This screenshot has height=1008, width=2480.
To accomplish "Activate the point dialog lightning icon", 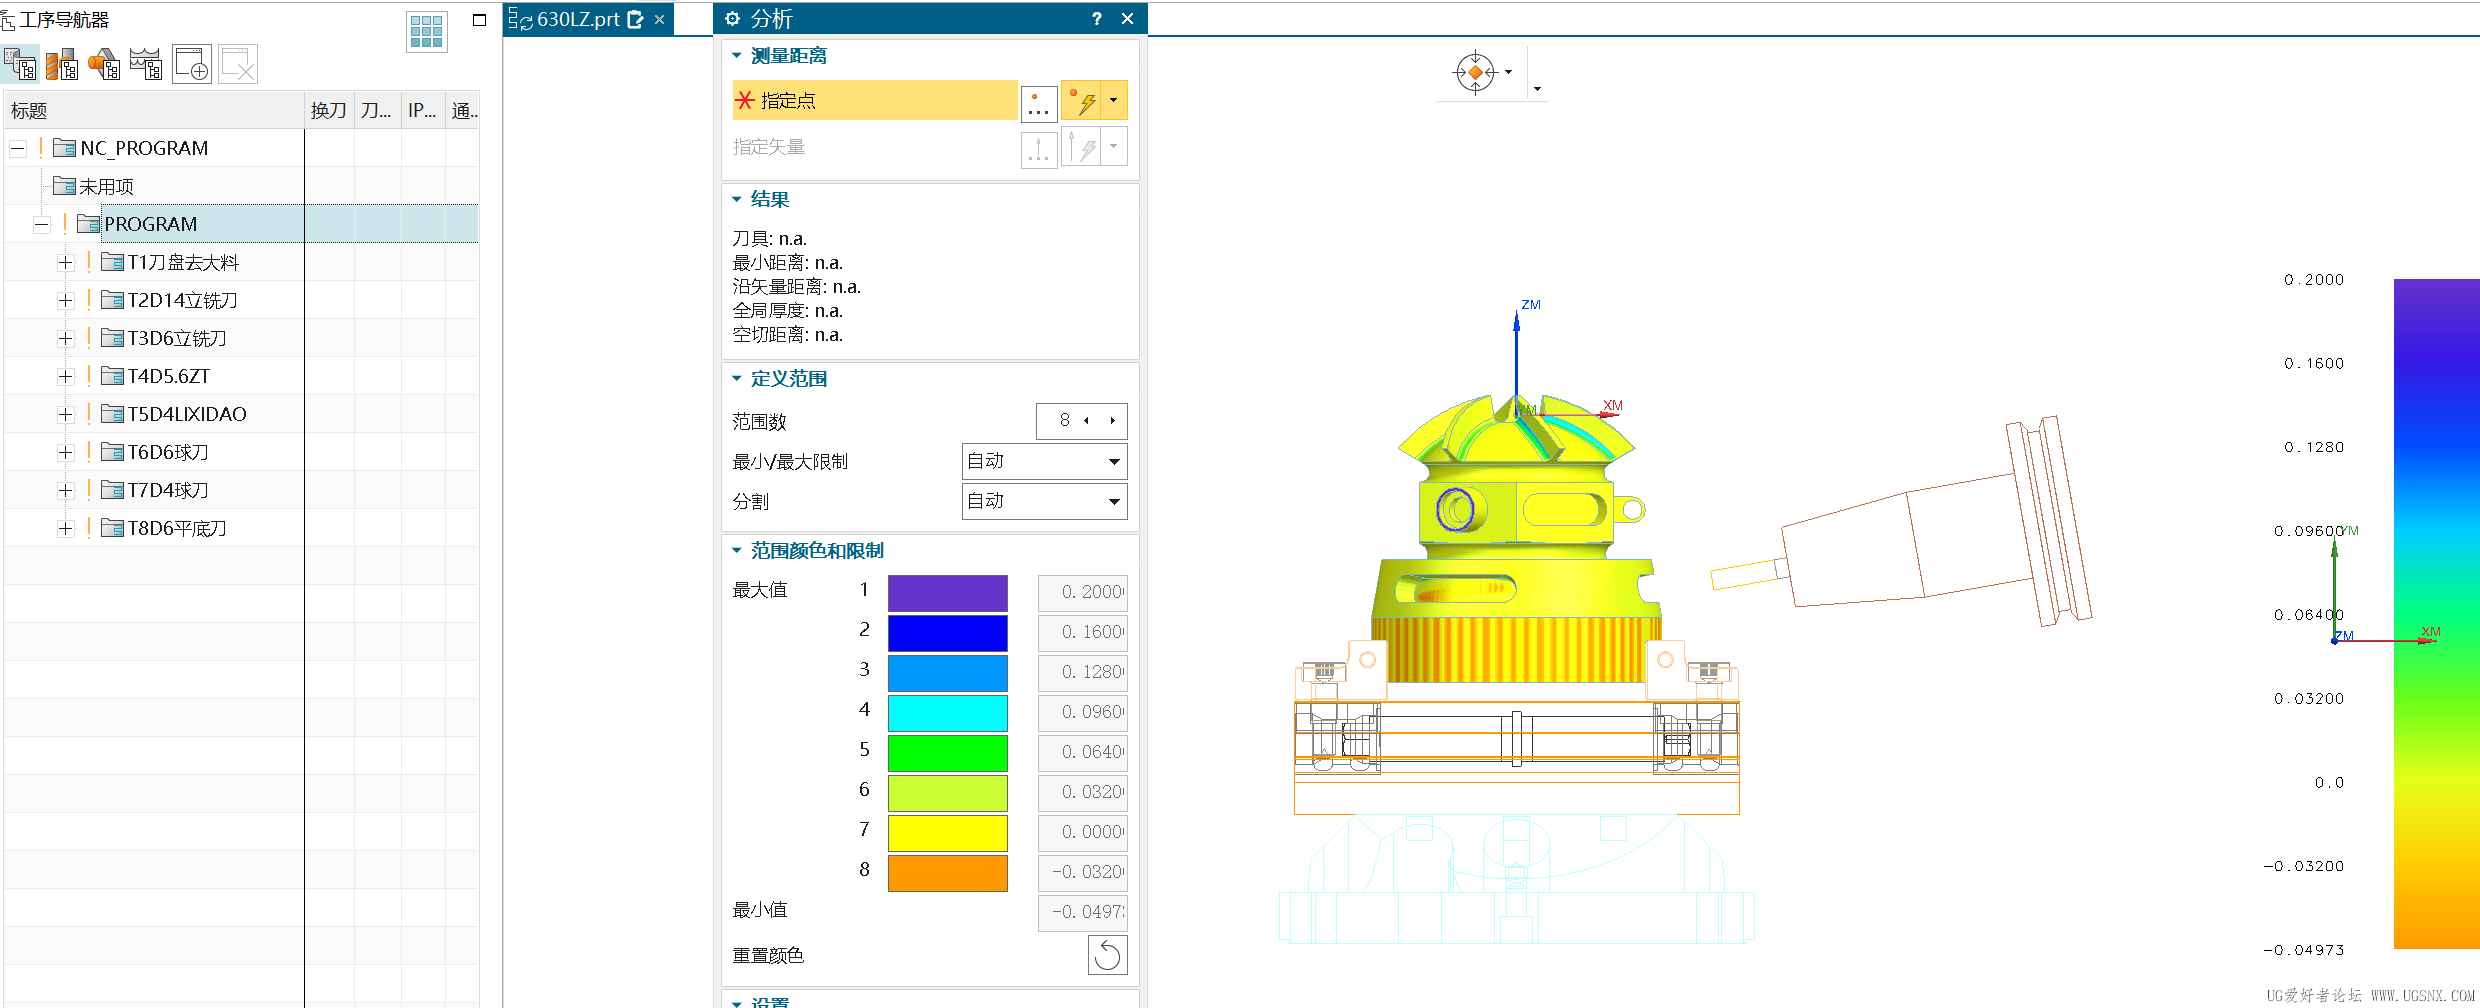I will (x=1085, y=101).
